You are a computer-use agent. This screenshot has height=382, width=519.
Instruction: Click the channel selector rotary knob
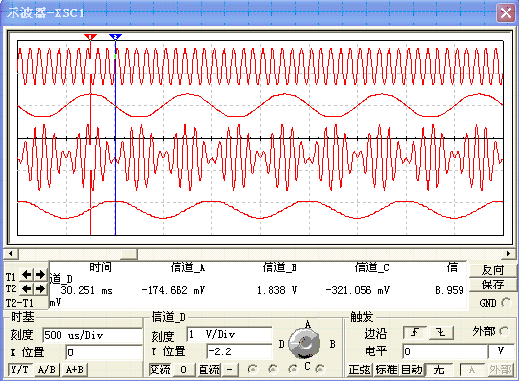303,343
